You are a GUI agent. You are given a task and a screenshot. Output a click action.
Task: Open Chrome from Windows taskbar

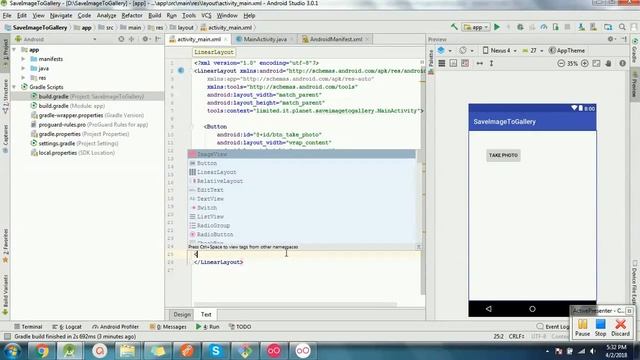coord(41,351)
